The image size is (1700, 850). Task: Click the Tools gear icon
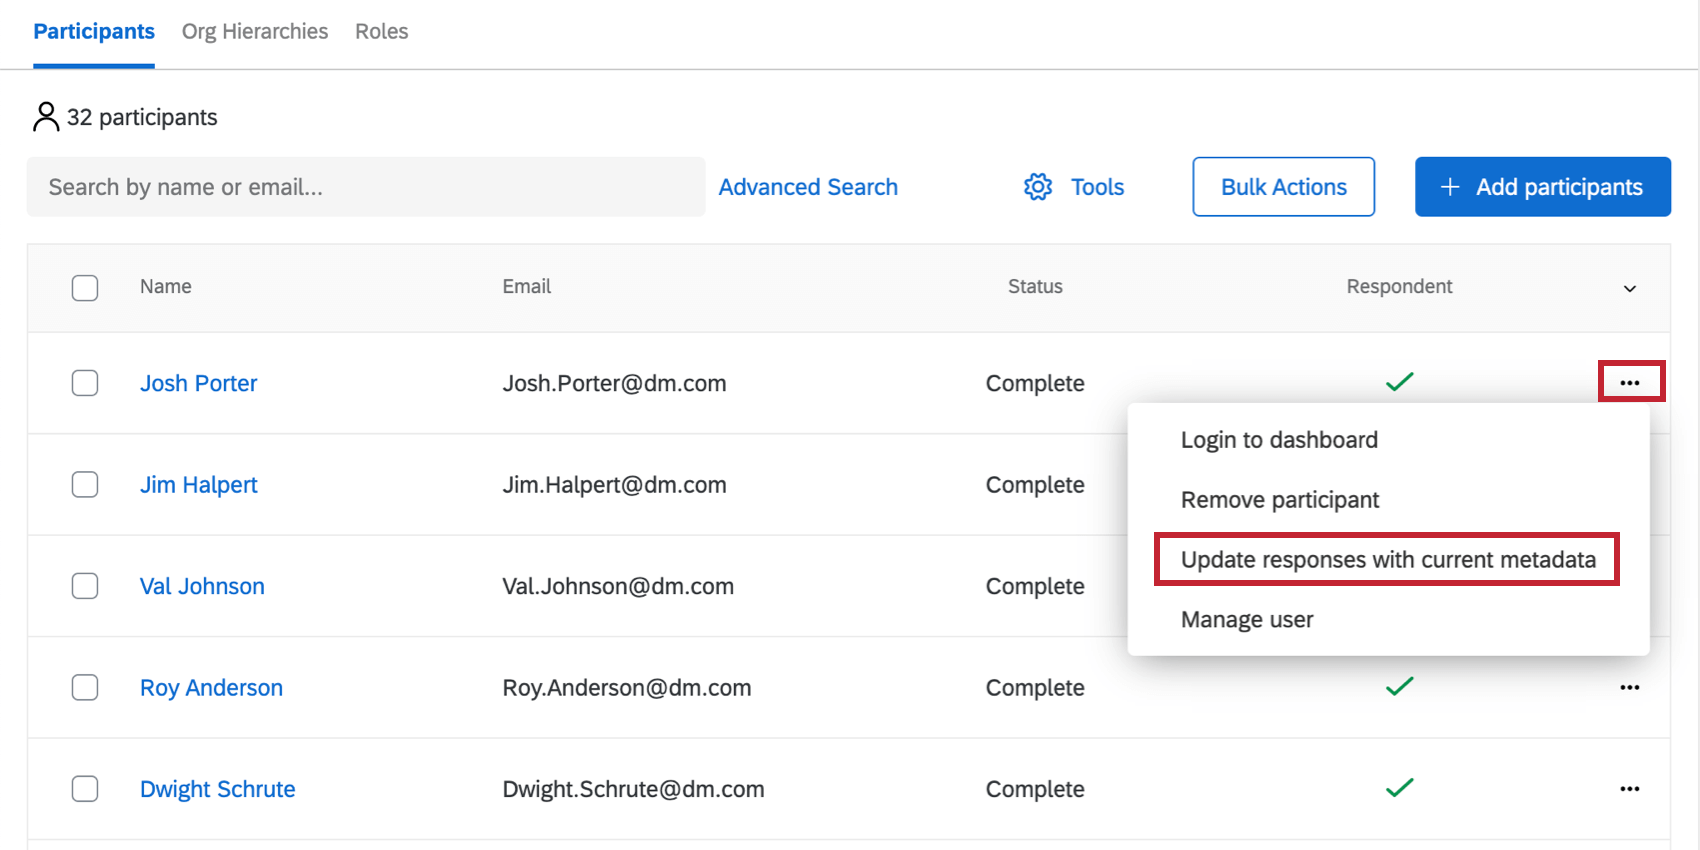tap(1038, 187)
